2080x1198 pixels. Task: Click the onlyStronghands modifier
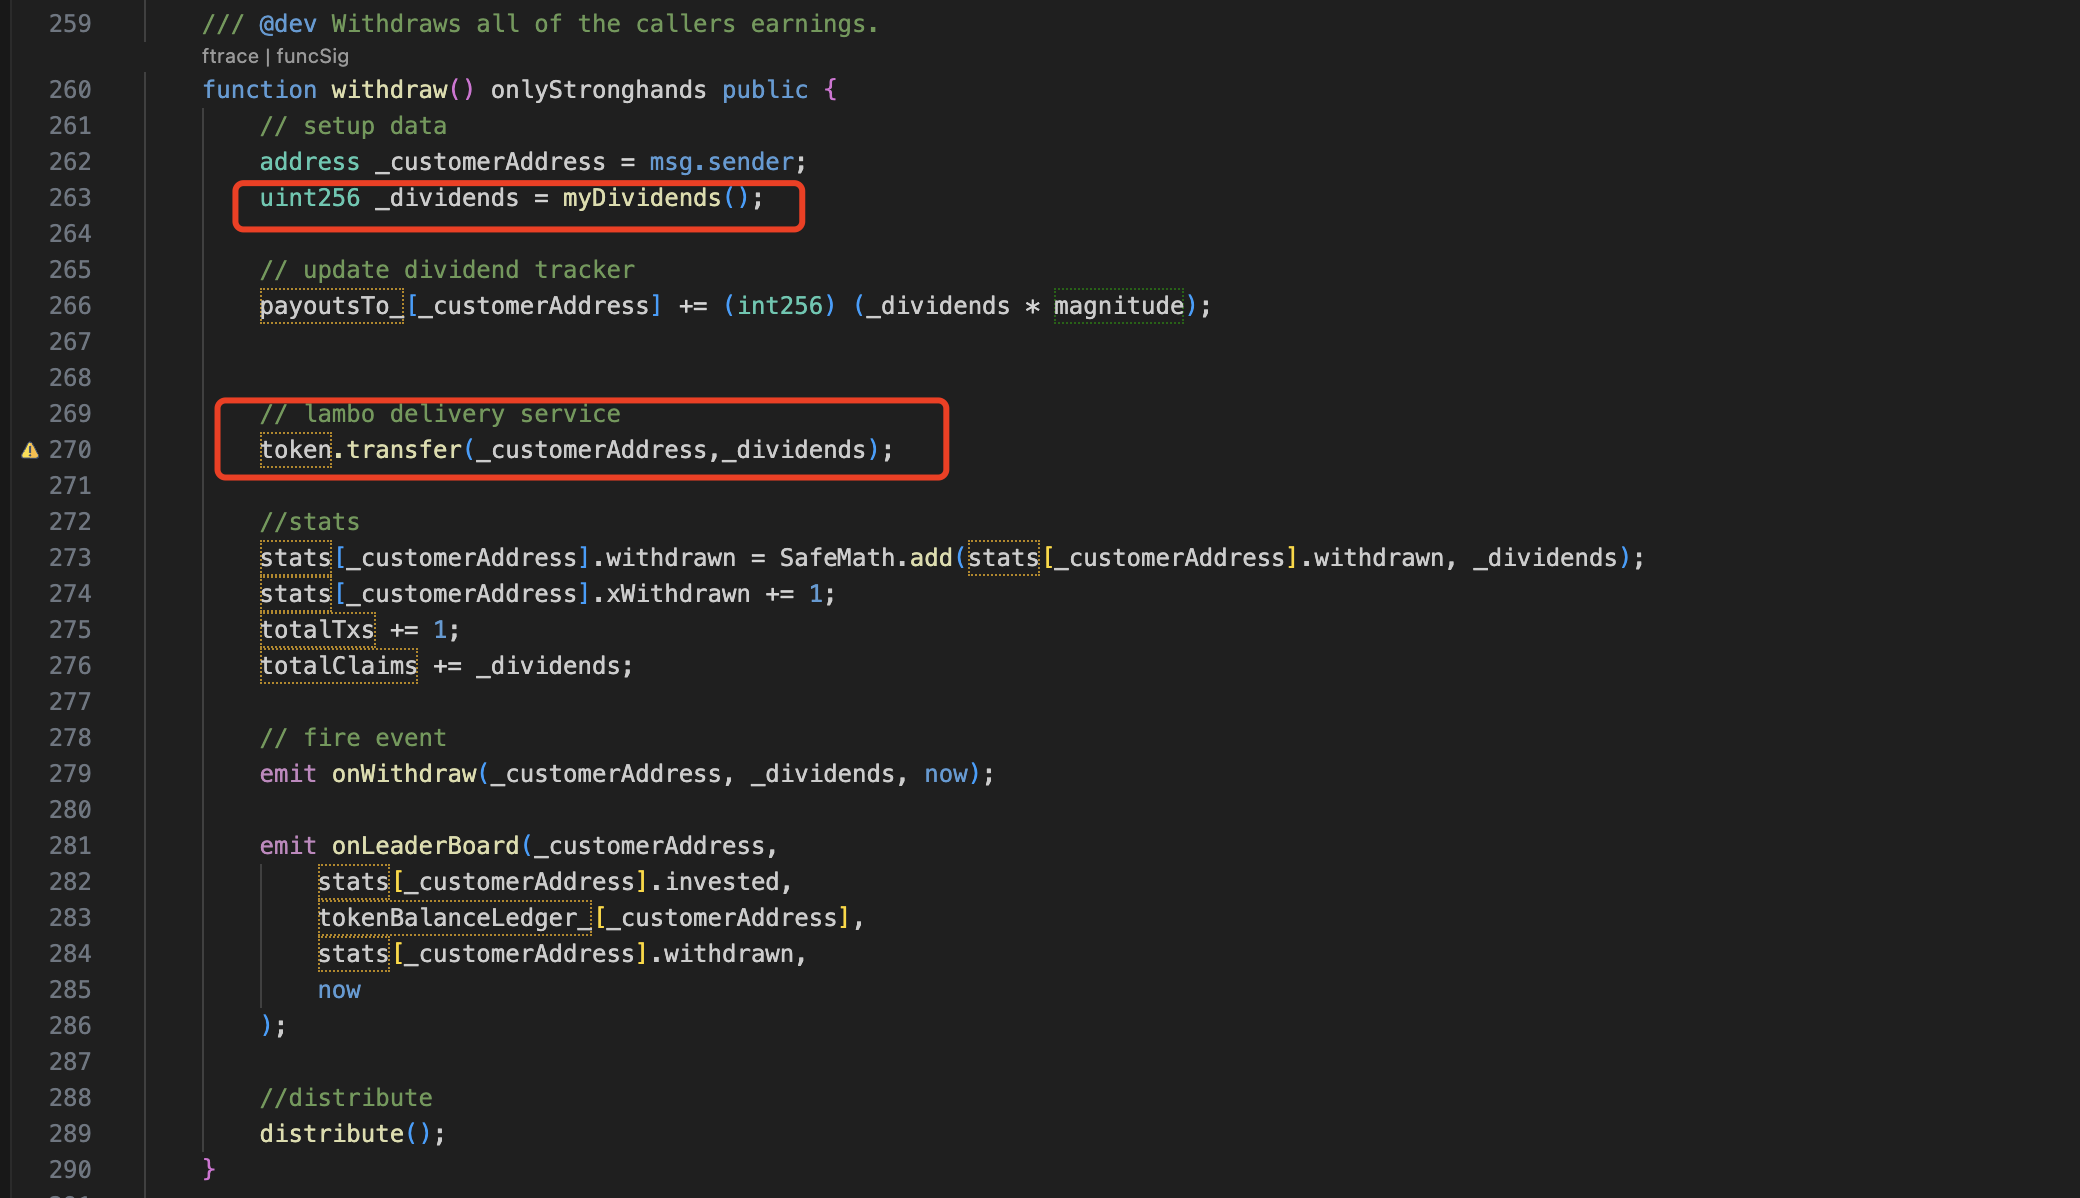[598, 90]
